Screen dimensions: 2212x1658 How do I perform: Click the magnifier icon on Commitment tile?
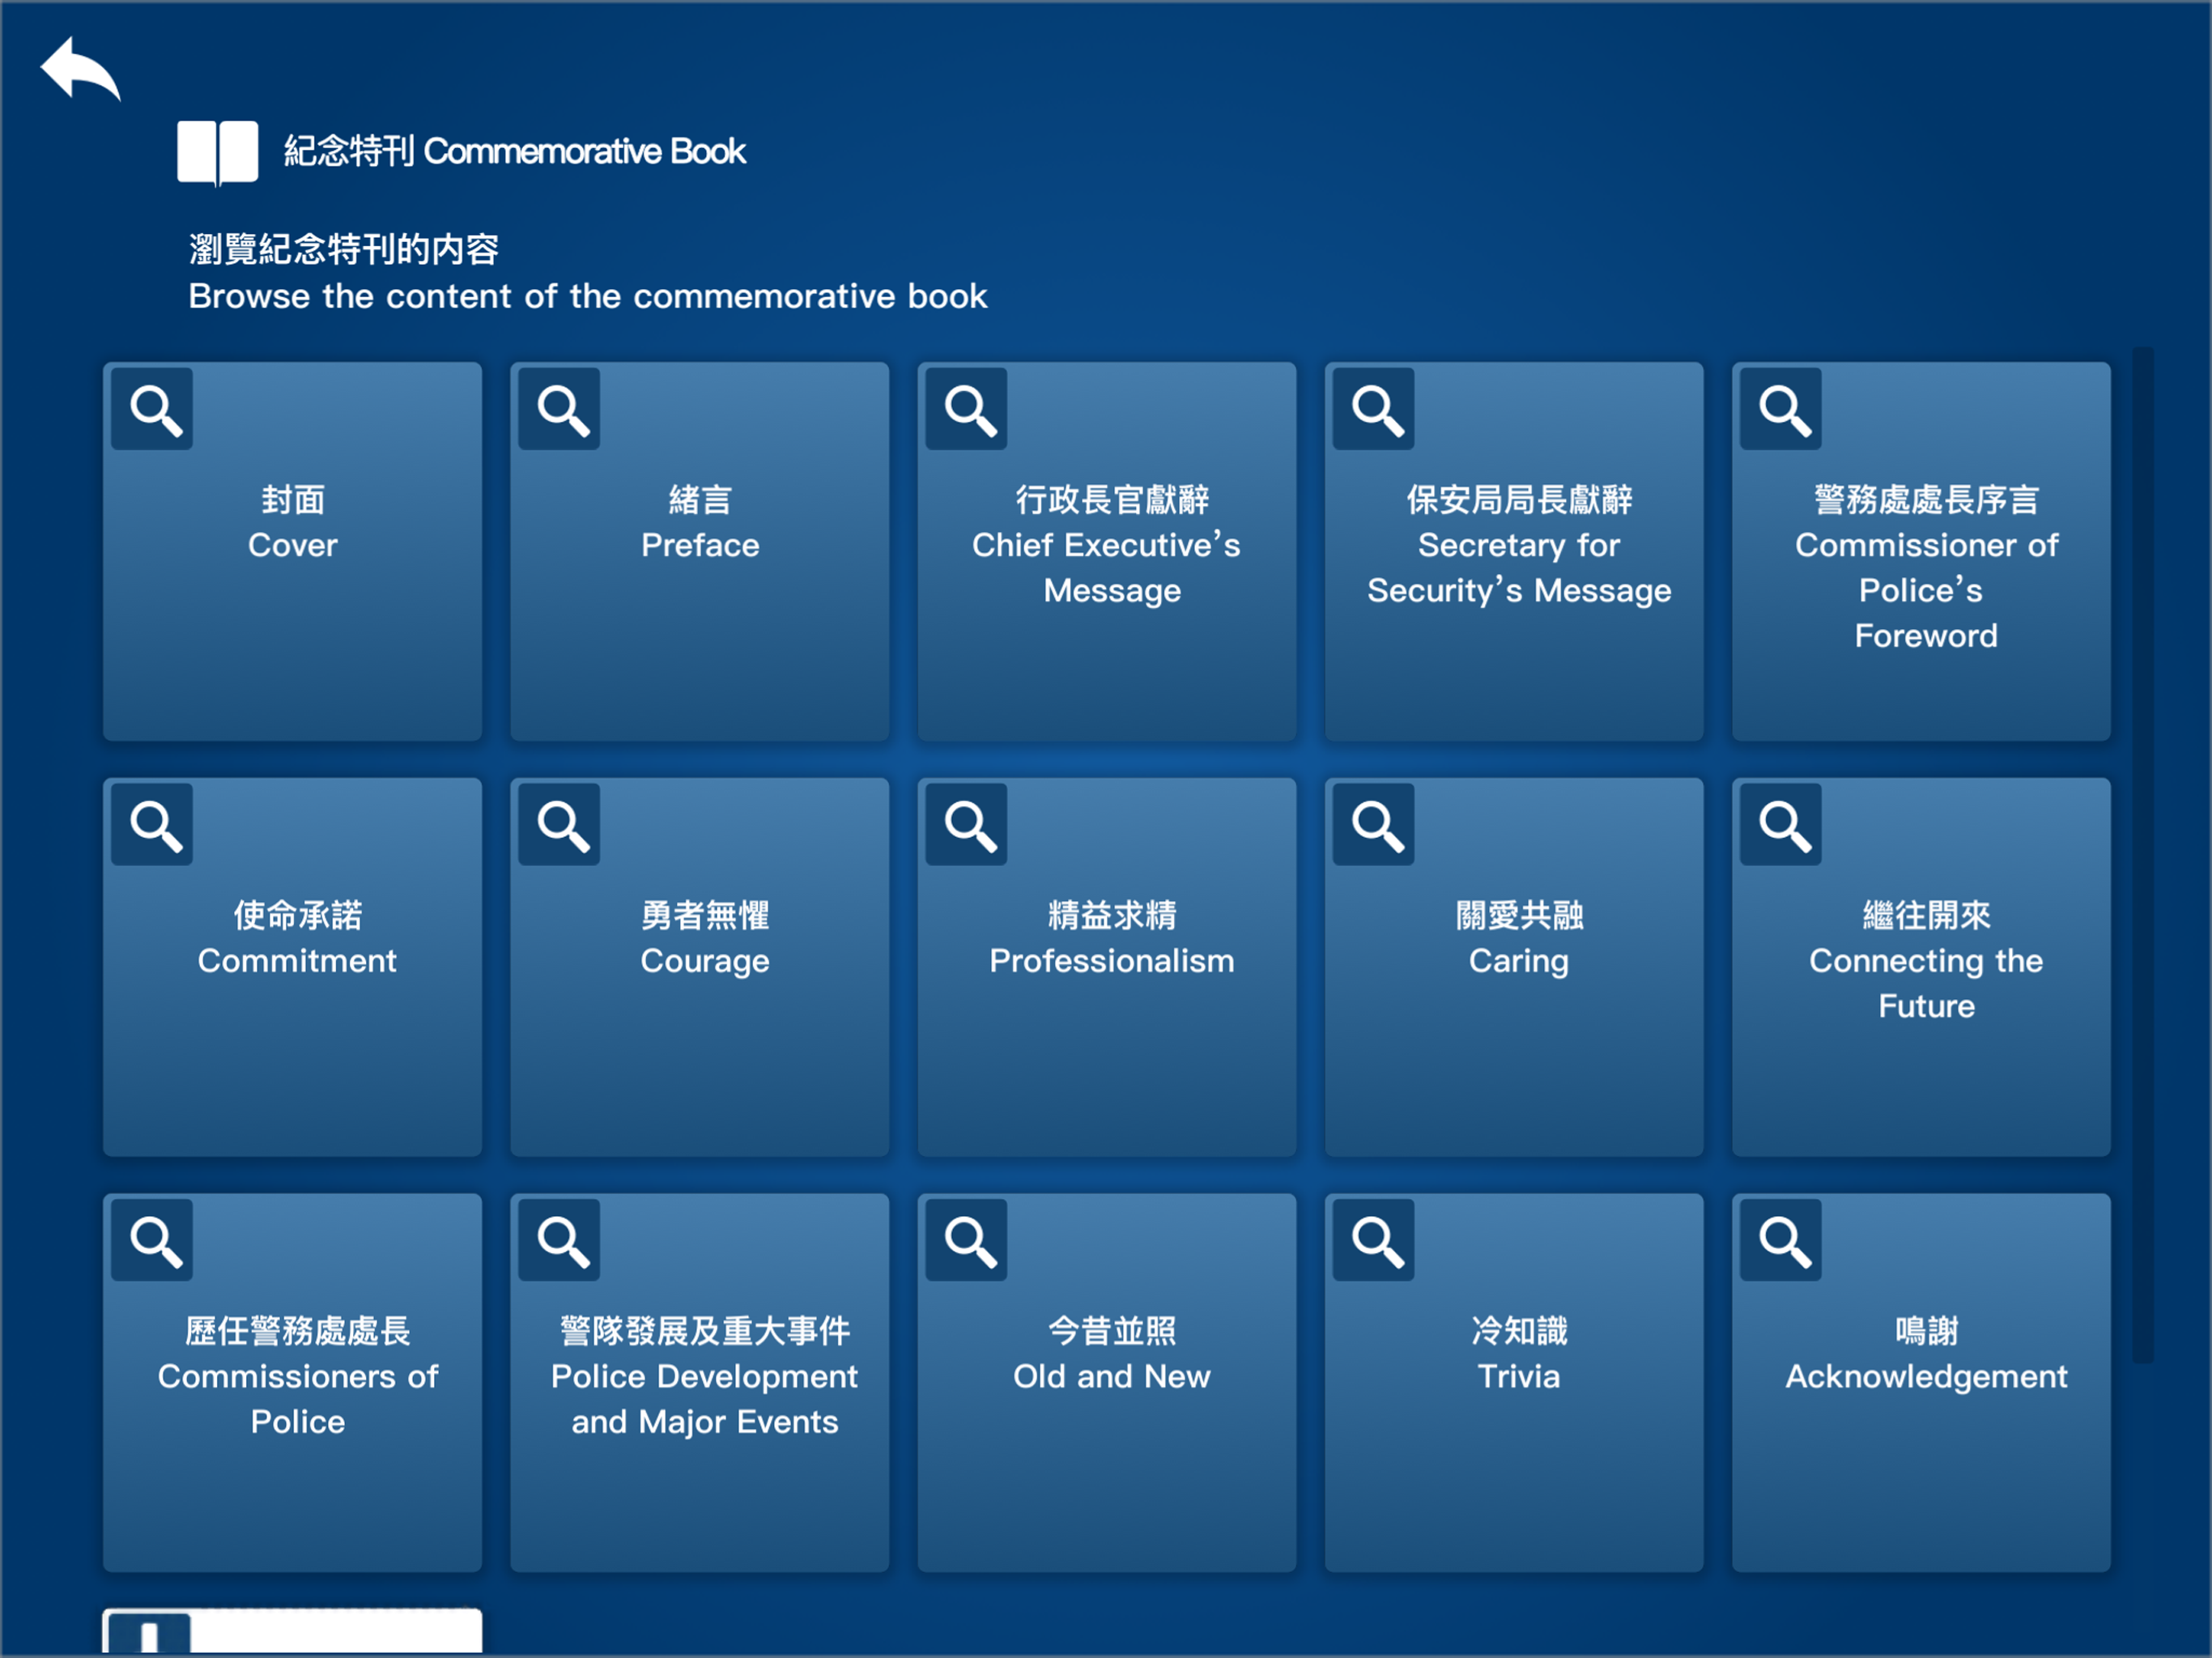[152, 825]
